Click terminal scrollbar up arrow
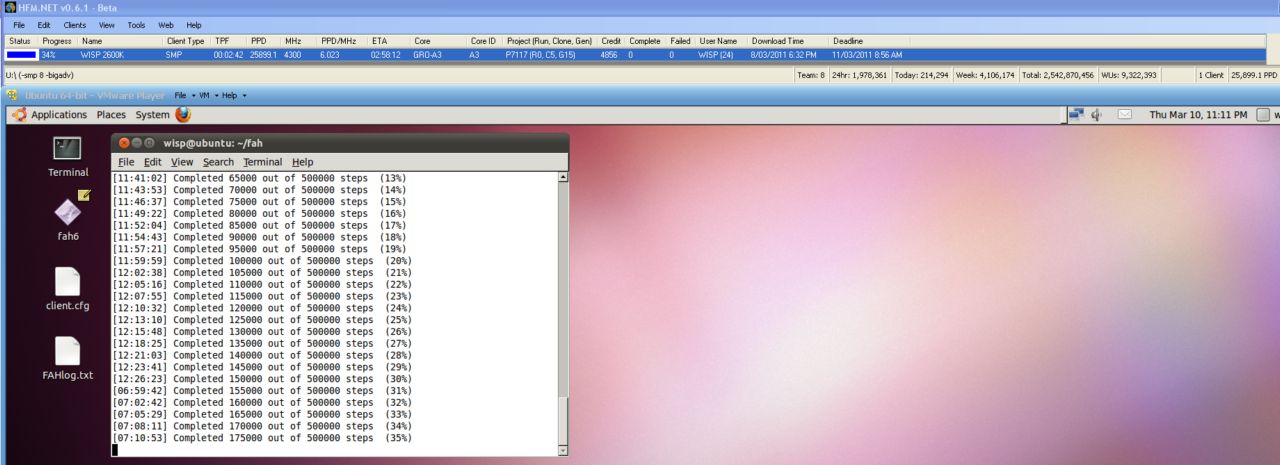 click(563, 177)
